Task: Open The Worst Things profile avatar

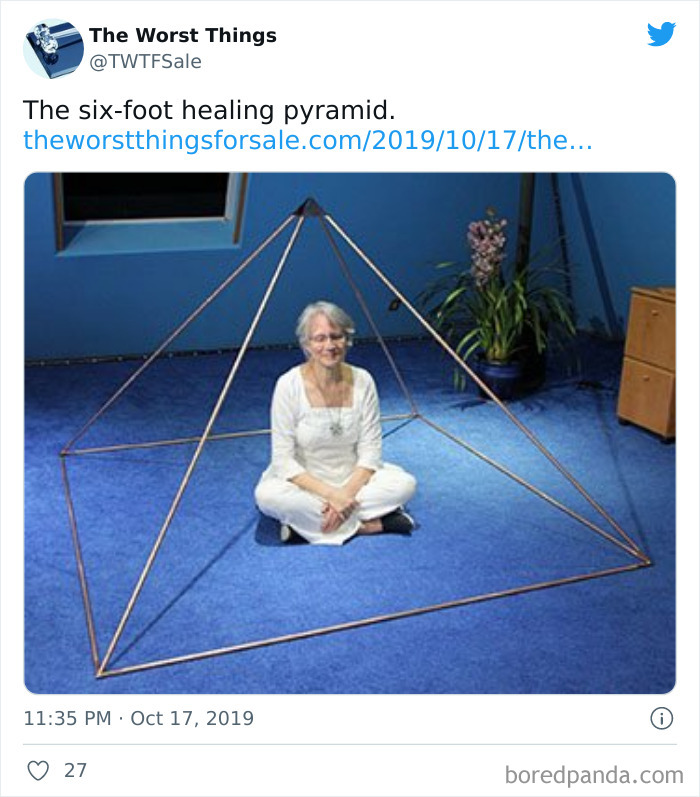Action: coord(53,48)
